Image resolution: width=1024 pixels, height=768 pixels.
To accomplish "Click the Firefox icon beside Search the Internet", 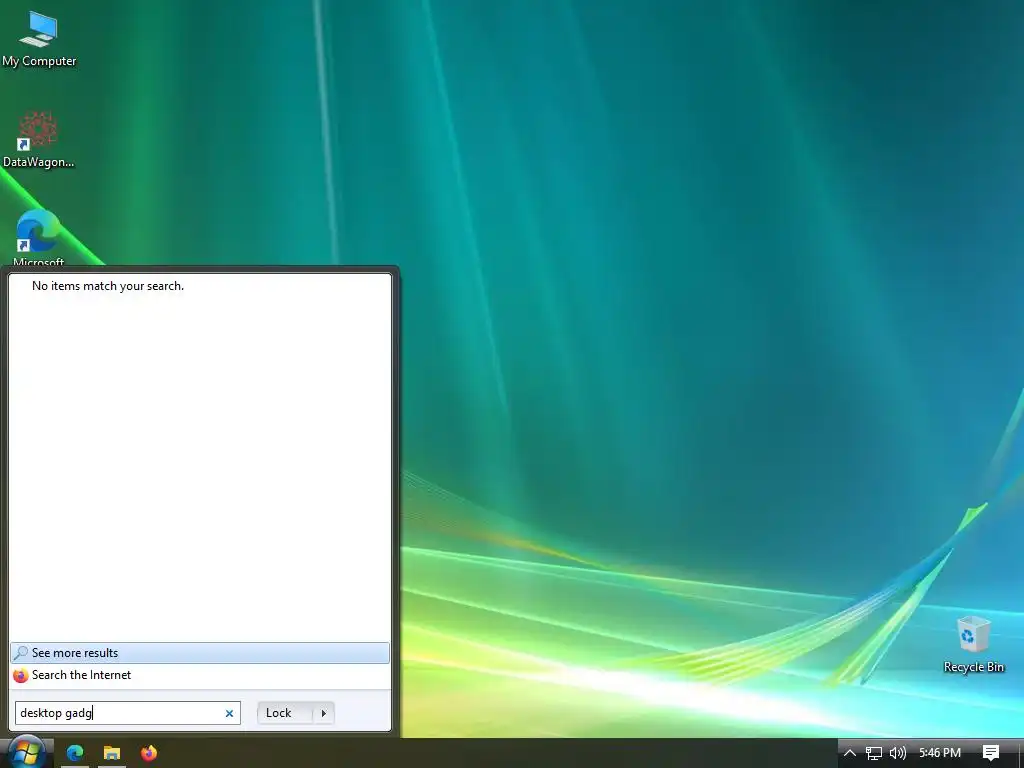I will (x=21, y=675).
